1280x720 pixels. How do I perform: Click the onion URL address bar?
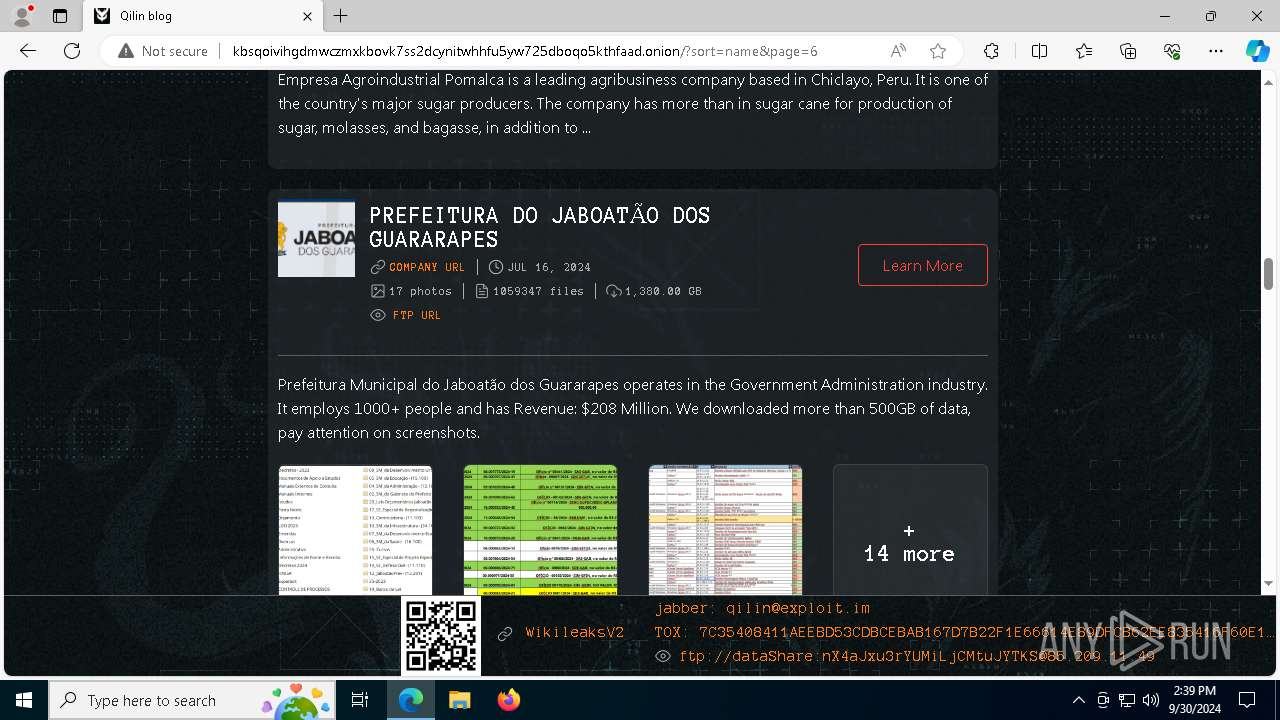click(x=525, y=51)
